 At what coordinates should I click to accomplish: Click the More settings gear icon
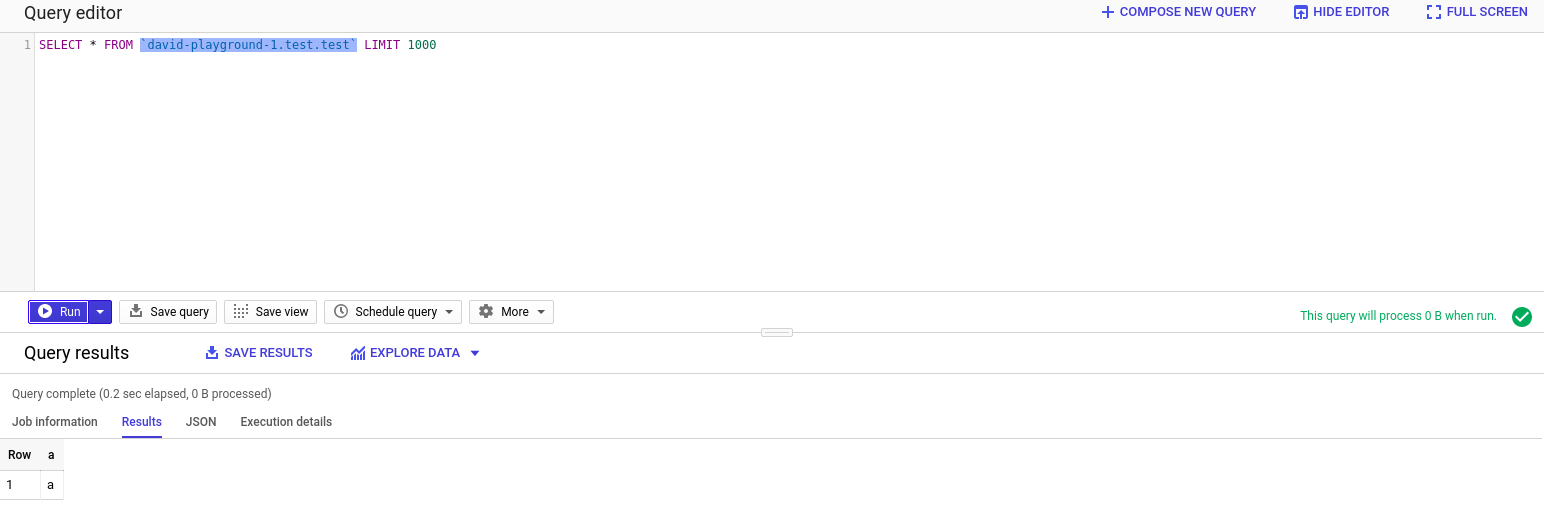coord(486,312)
